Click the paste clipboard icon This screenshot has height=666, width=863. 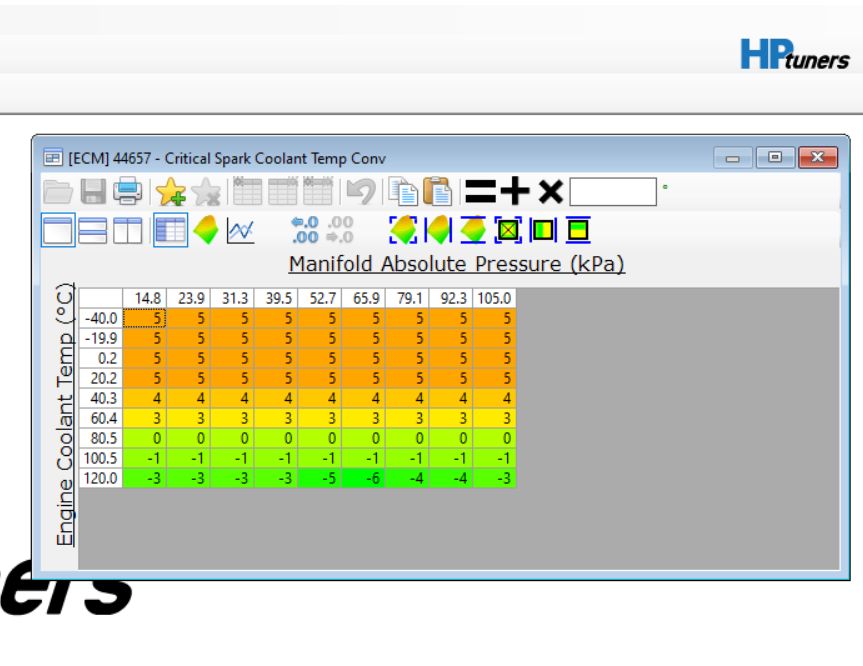point(437,191)
